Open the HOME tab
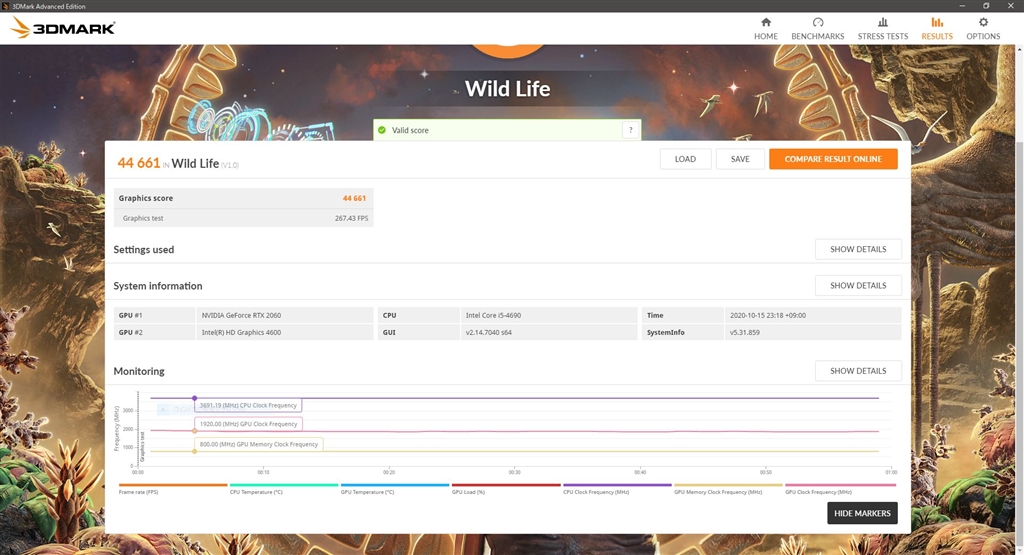The width and height of the screenshot is (1024, 555). point(765,29)
